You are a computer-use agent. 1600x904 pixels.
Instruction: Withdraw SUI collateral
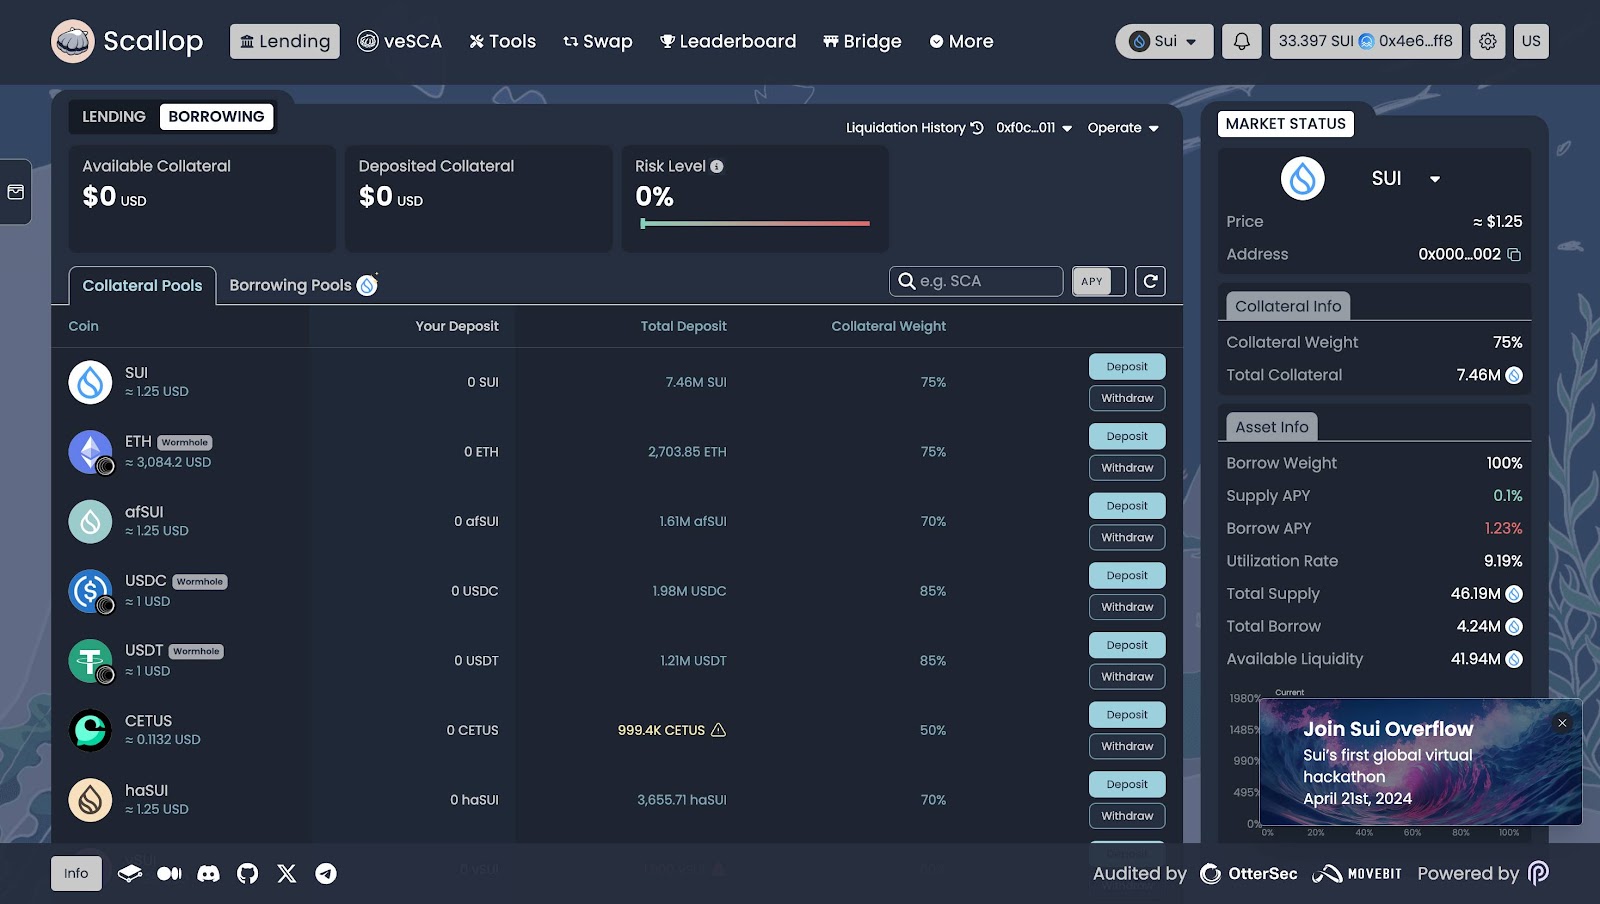[1127, 398]
